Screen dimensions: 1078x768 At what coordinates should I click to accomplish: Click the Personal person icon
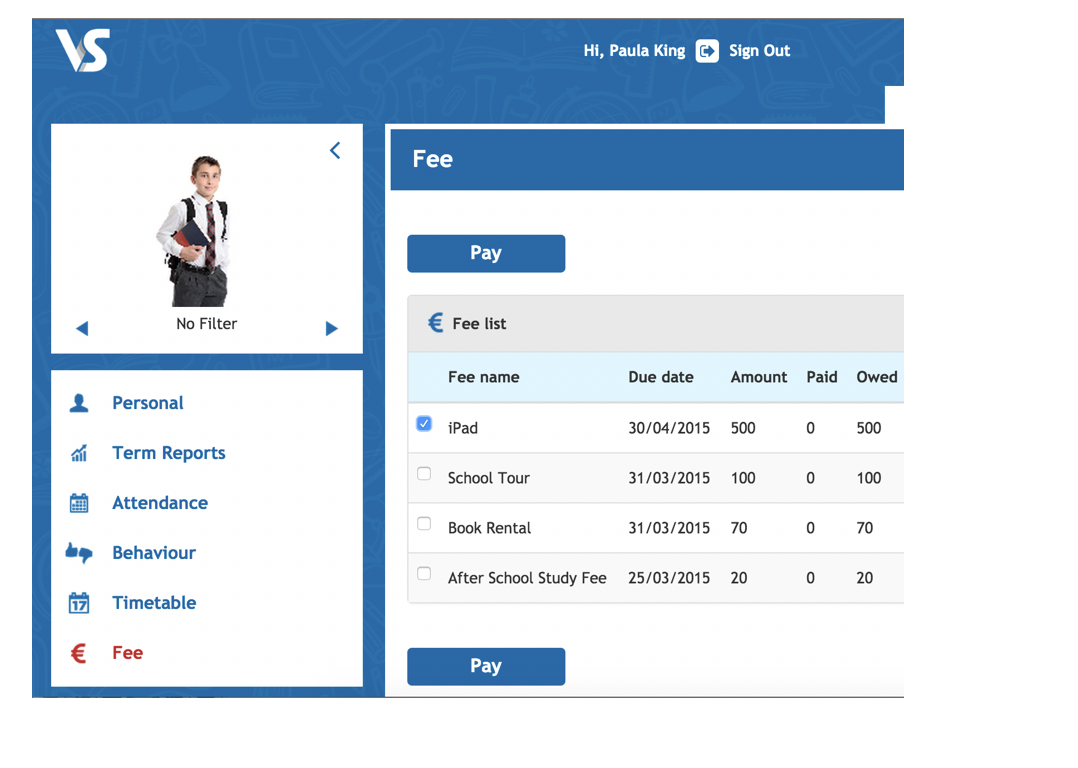pos(79,403)
